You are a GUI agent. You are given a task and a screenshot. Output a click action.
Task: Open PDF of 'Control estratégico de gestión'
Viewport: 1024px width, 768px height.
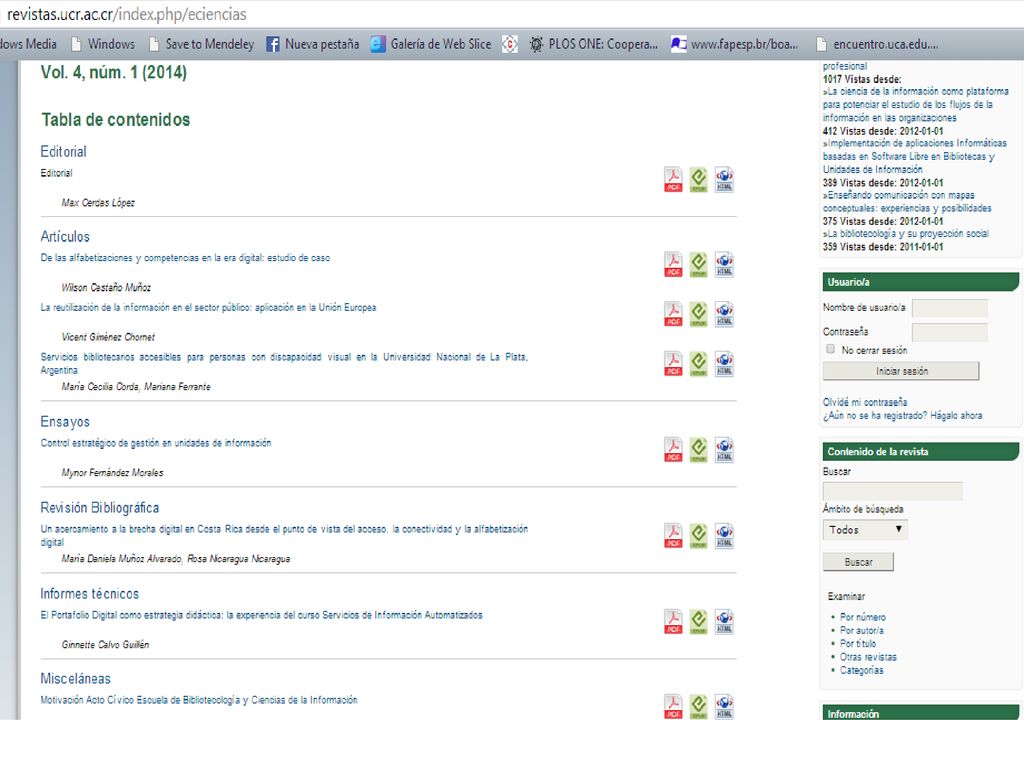tap(673, 450)
